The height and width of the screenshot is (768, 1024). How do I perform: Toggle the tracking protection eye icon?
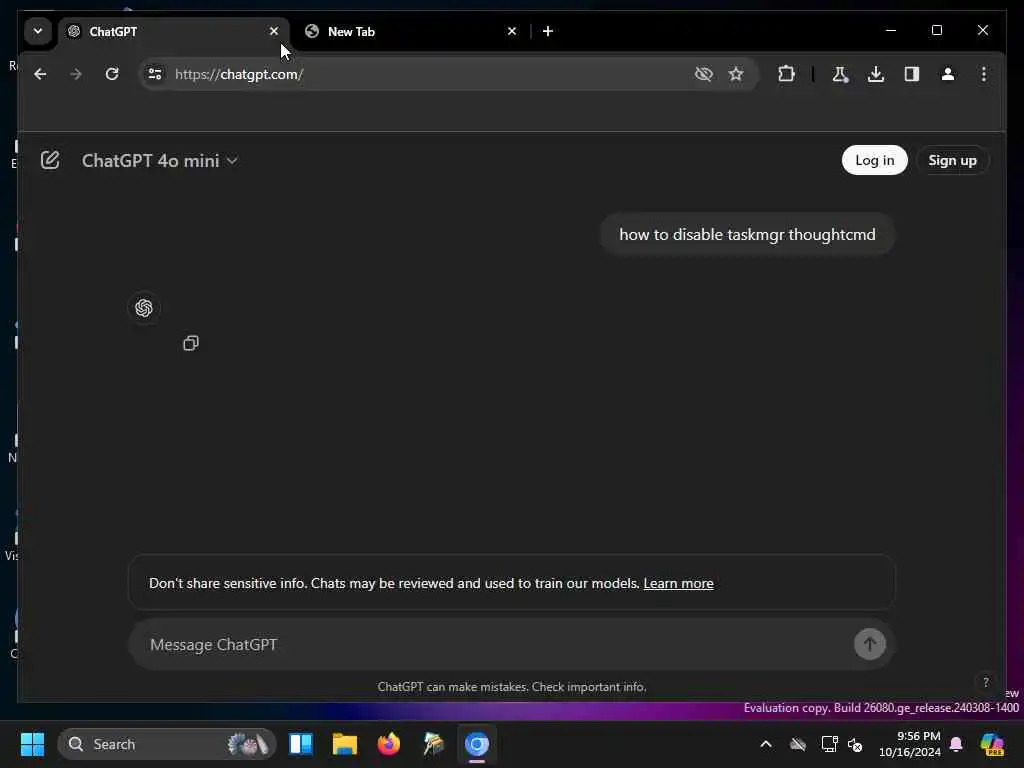(x=703, y=74)
